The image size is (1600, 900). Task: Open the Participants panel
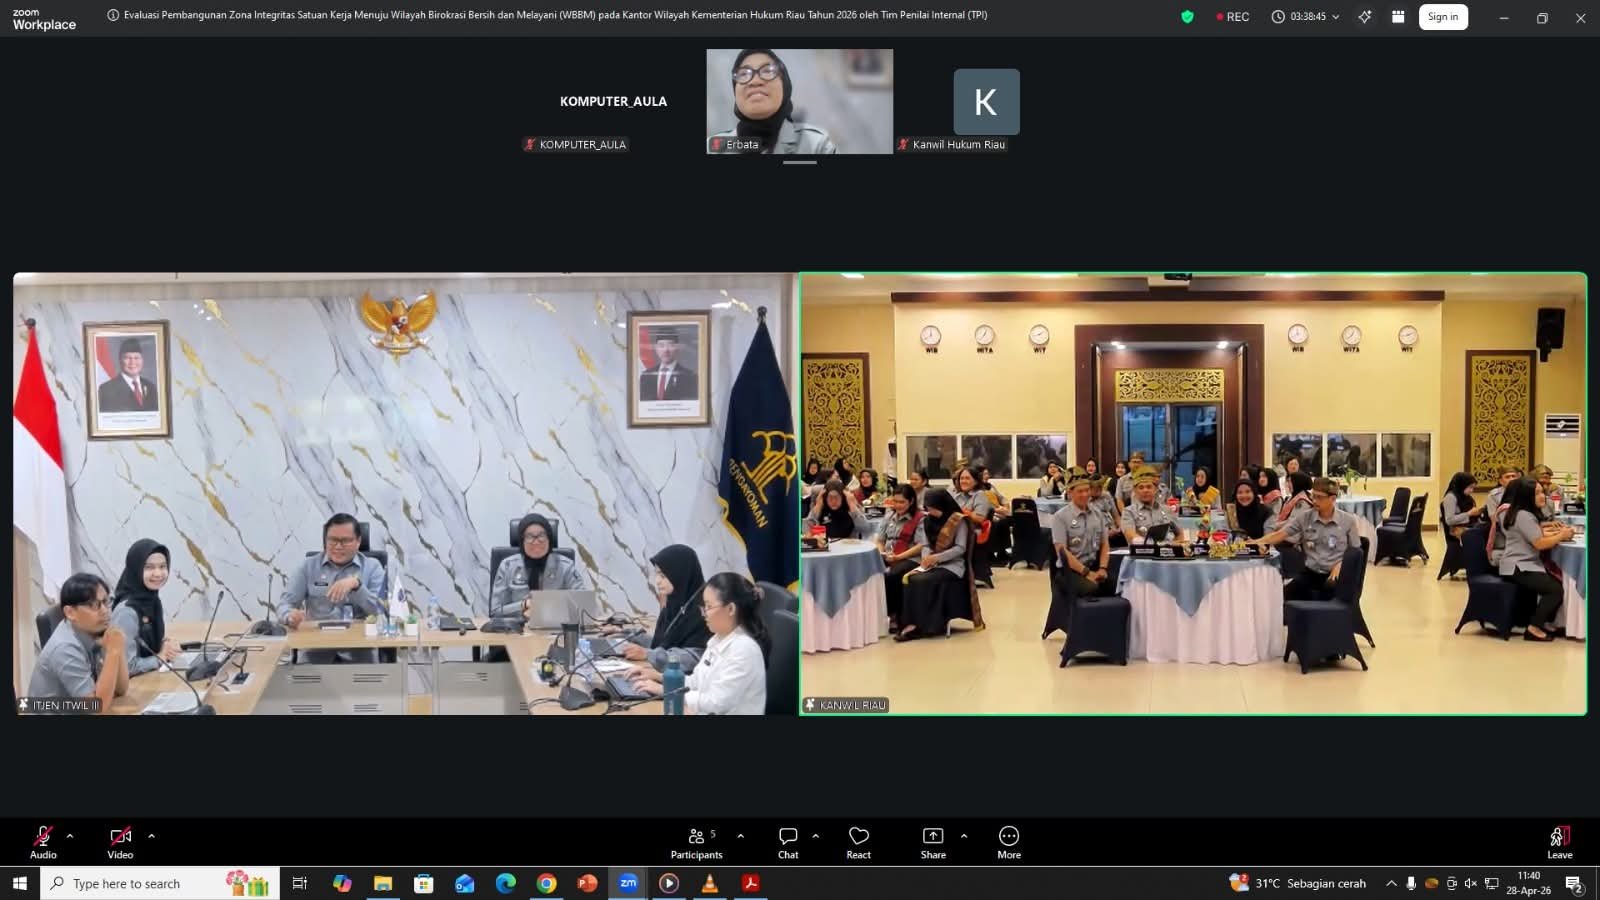[x=697, y=841]
